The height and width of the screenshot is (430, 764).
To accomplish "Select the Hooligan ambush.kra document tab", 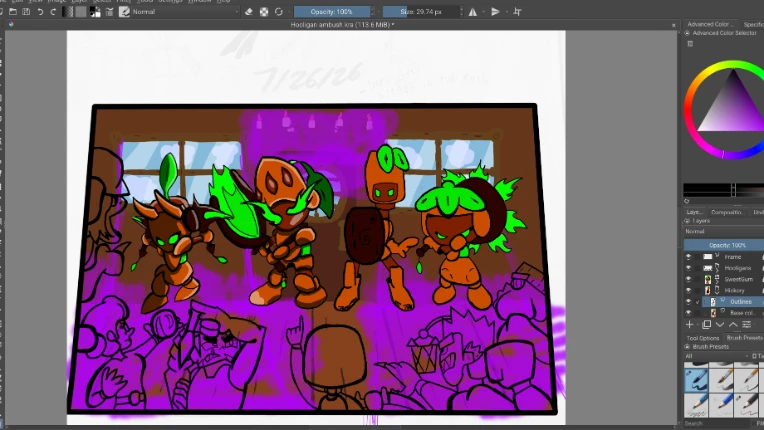I will (342, 24).
